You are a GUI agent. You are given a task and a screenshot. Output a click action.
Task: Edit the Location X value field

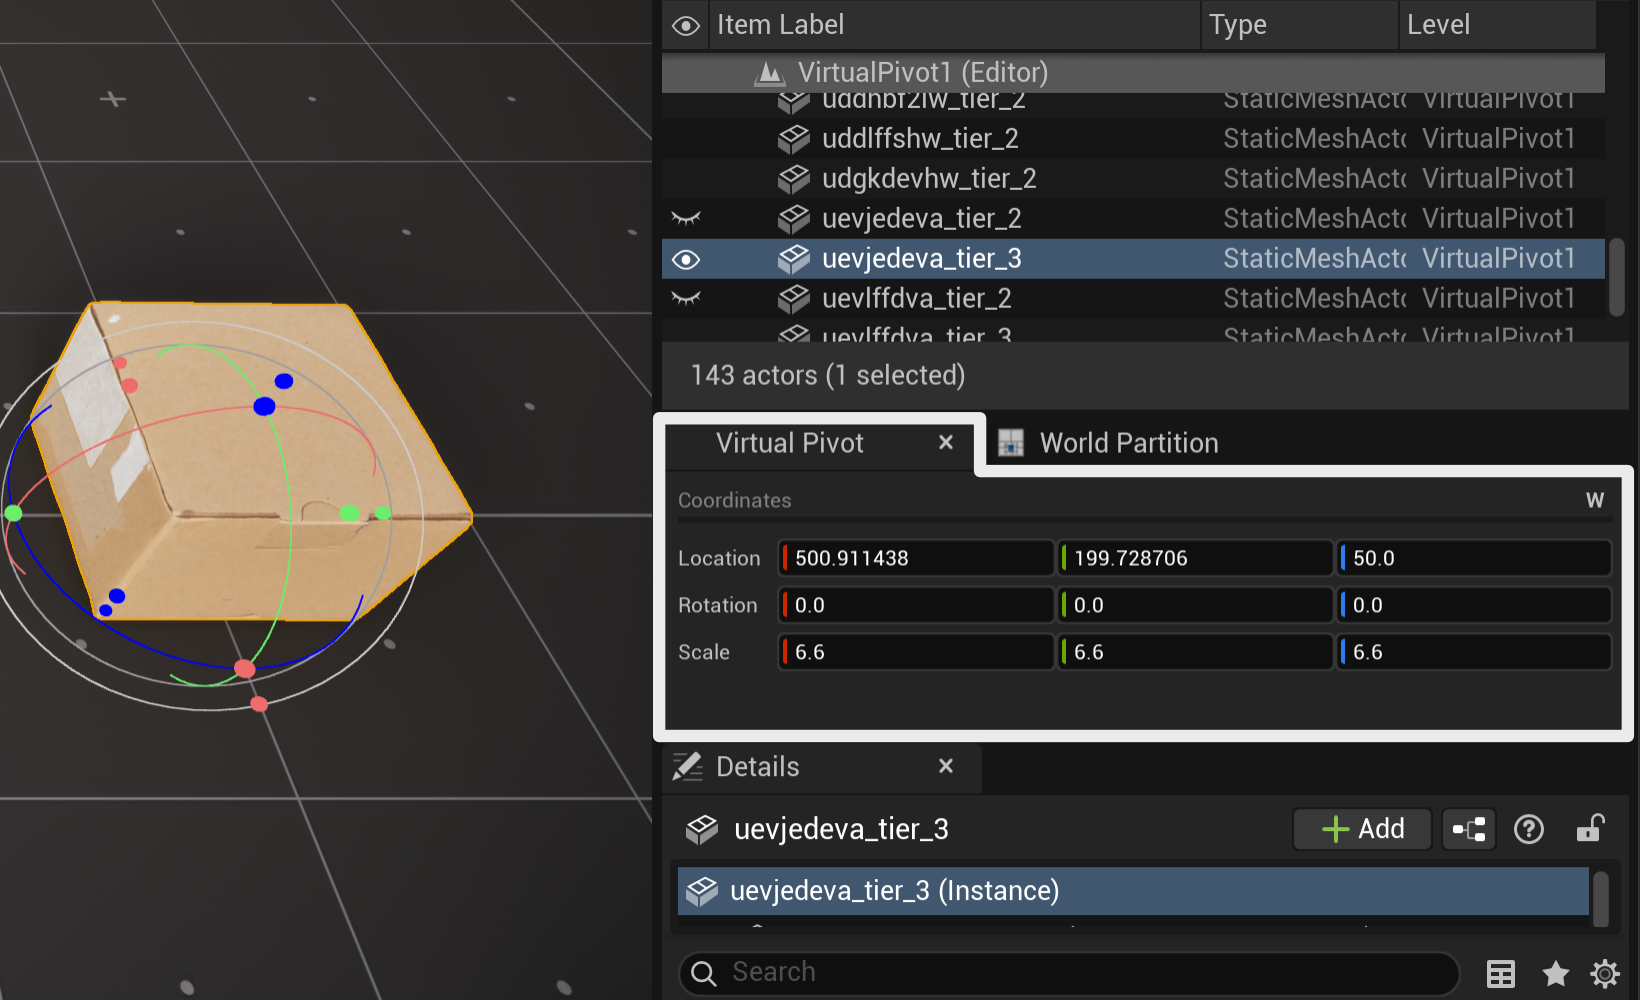click(x=916, y=558)
